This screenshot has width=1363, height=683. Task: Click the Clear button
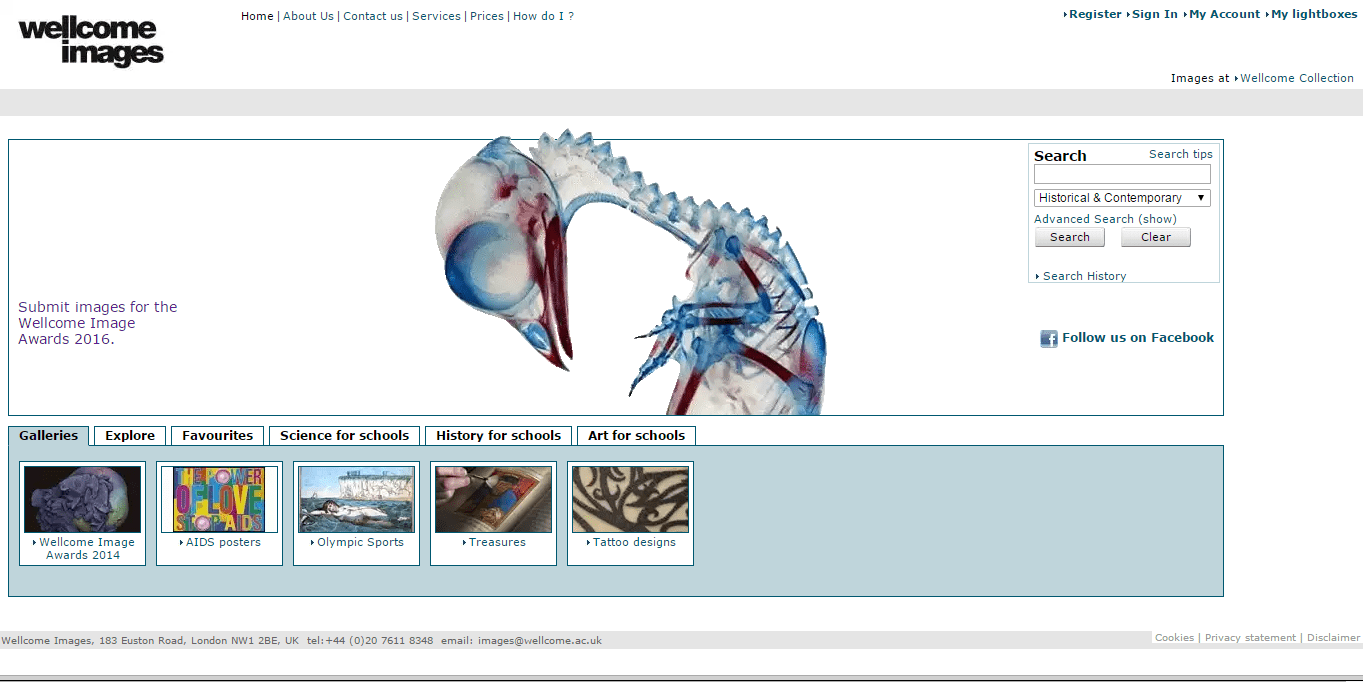pyautogui.click(x=1156, y=237)
